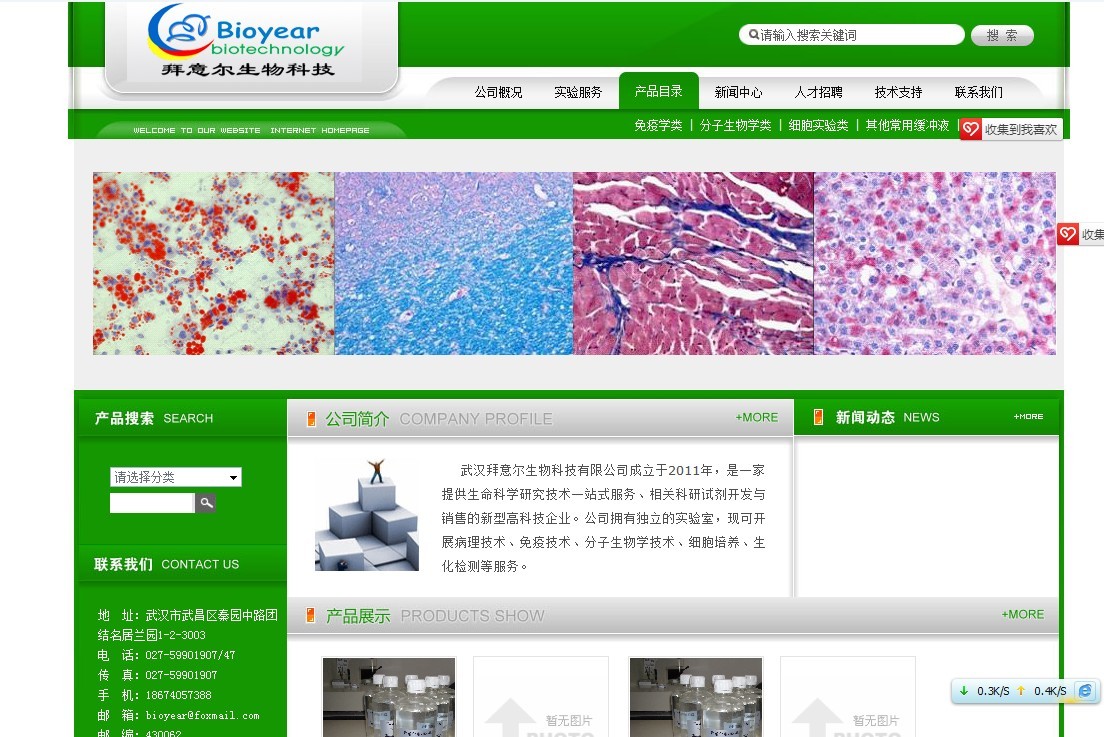Select the 免疫学类 subcategory link
Screen dimensions: 1104x737
click(x=658, y=125)
